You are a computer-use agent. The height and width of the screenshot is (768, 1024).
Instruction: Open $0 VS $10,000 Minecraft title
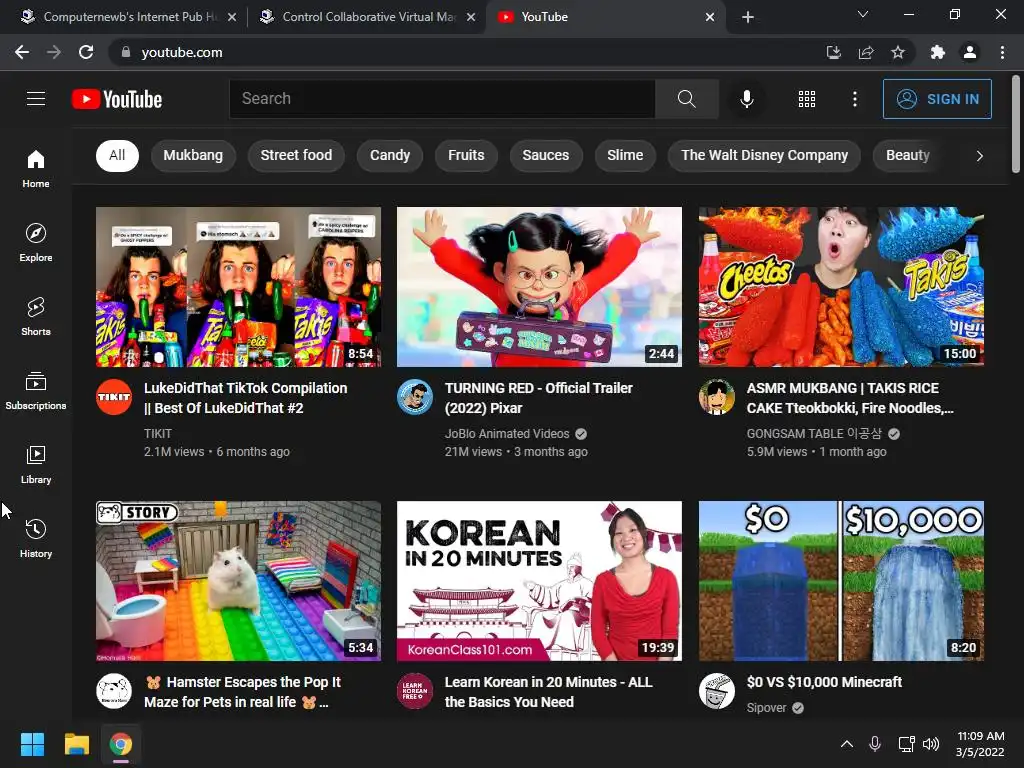tap(824, 682)
